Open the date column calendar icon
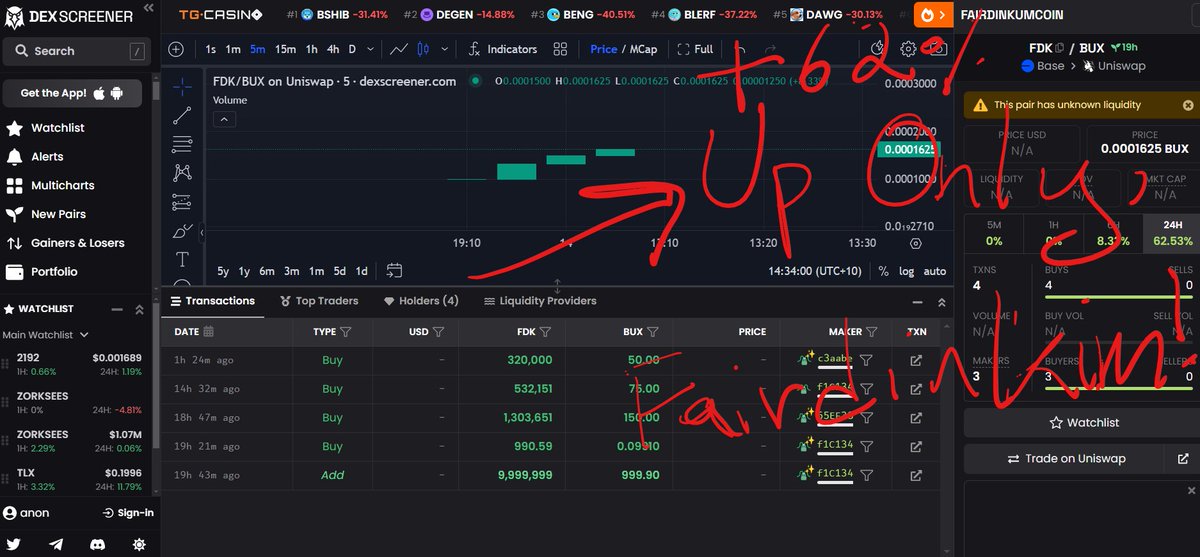This screenshot has height=557, width=1200. 208,331
